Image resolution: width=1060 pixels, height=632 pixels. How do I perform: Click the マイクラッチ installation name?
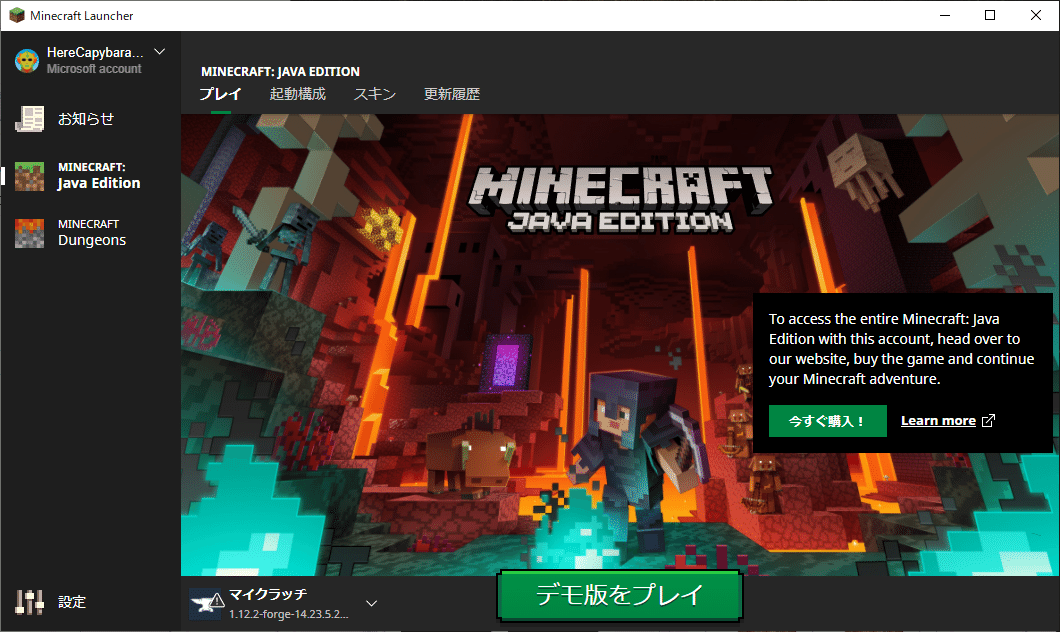click(x=268, y=594)
